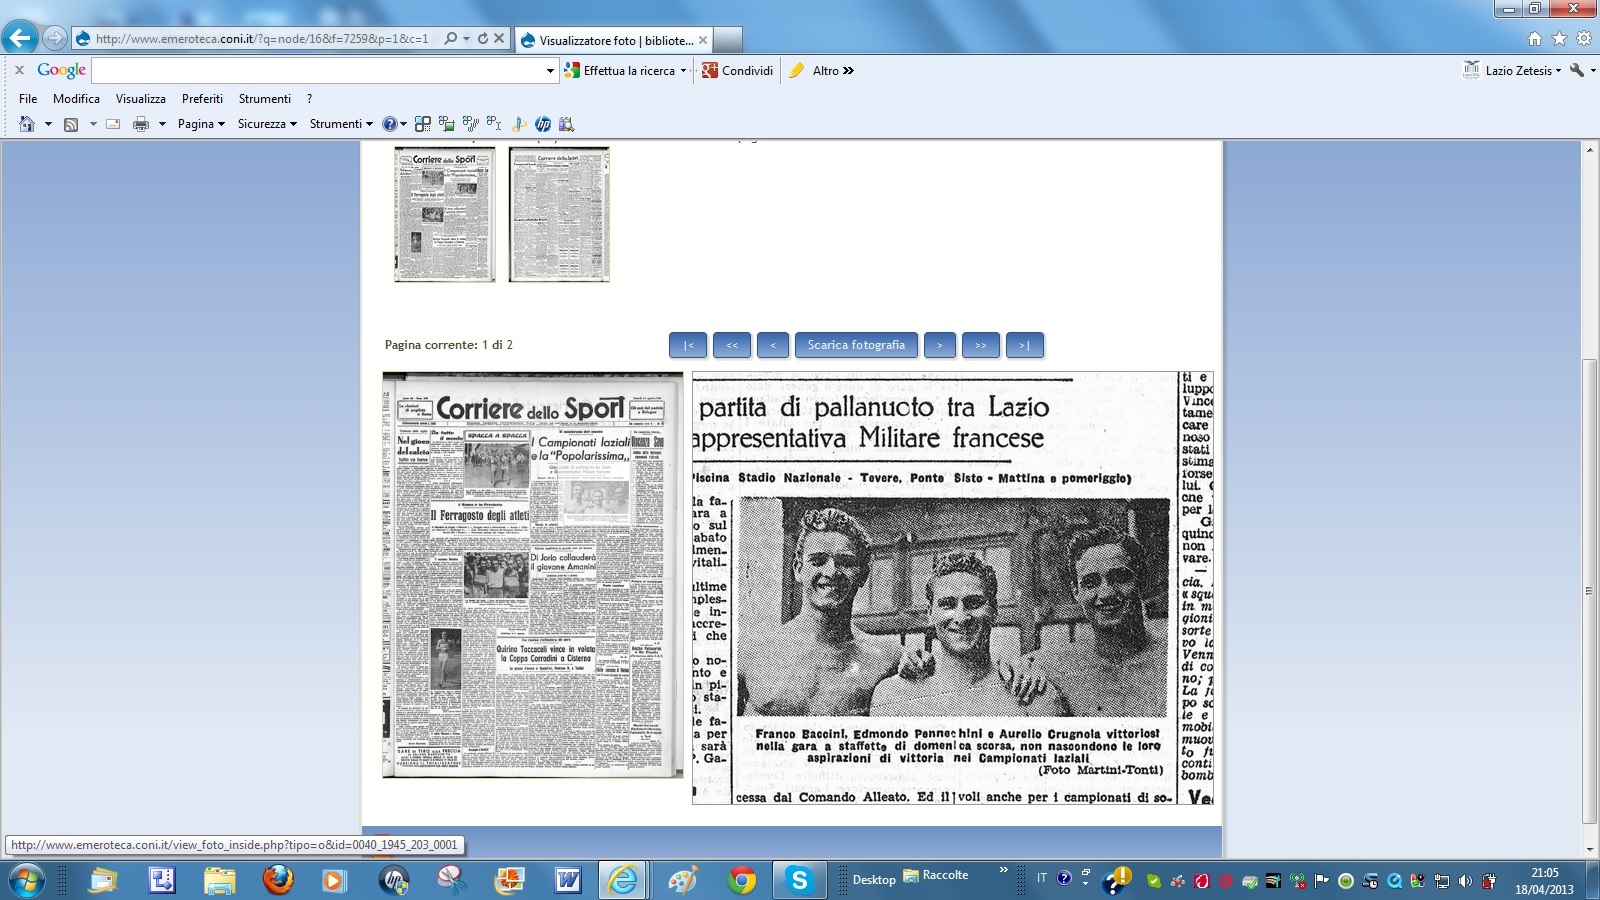The image size is (1600, 900).
Task: Refresh the page from the address bar
Action: (x=483, y=39)
